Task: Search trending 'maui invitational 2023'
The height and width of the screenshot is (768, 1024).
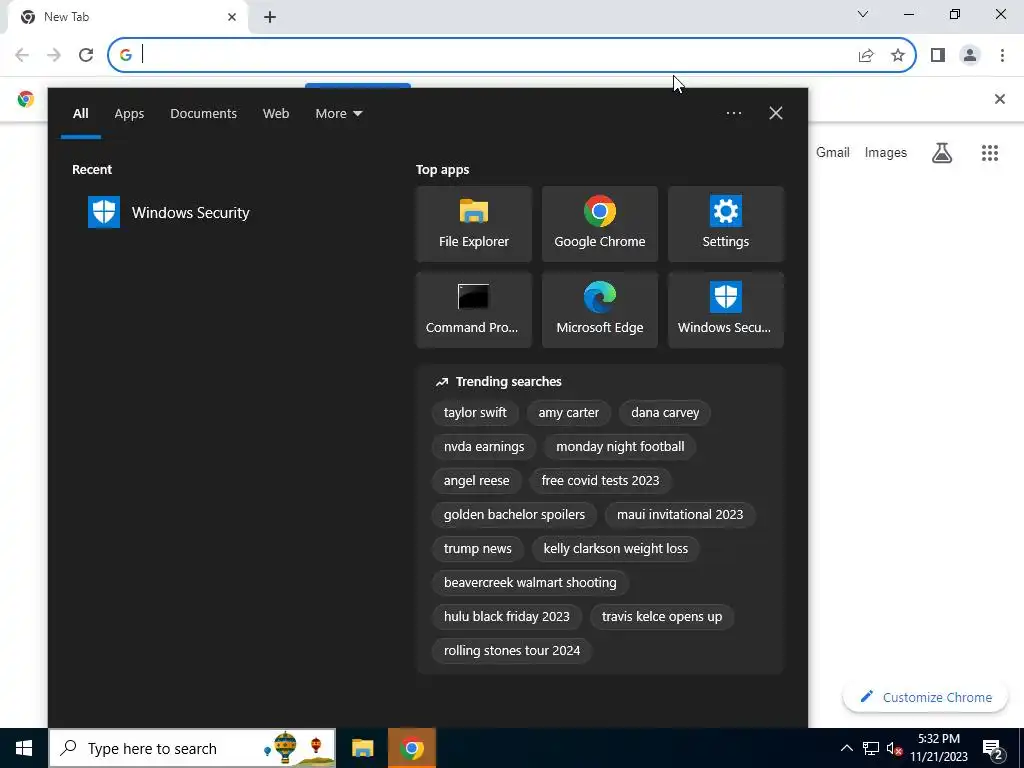Action: [x=680, y=515]
